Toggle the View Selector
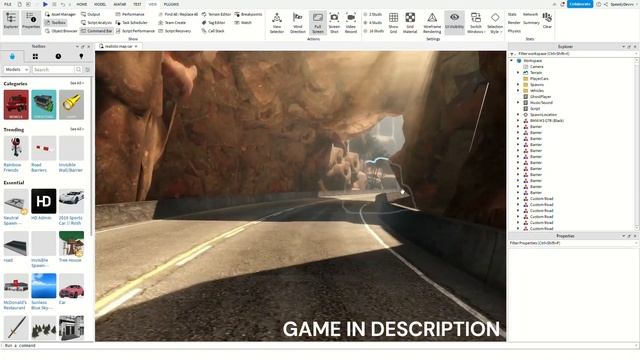640x360 pixels. [277, 23]
